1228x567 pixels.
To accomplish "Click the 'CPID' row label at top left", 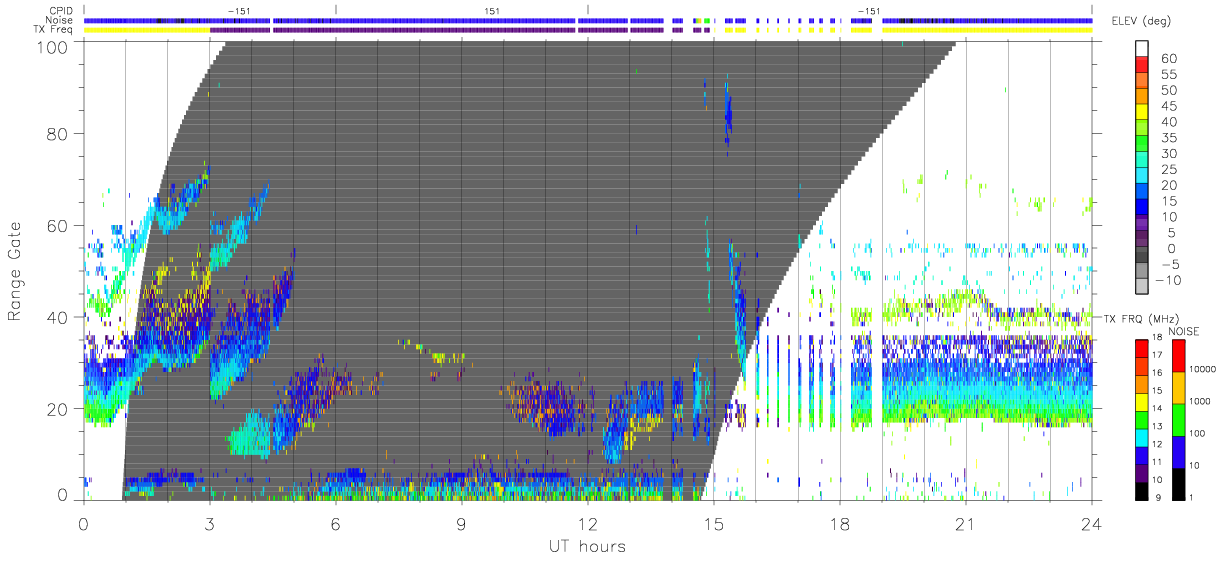I will coord(61,11).
